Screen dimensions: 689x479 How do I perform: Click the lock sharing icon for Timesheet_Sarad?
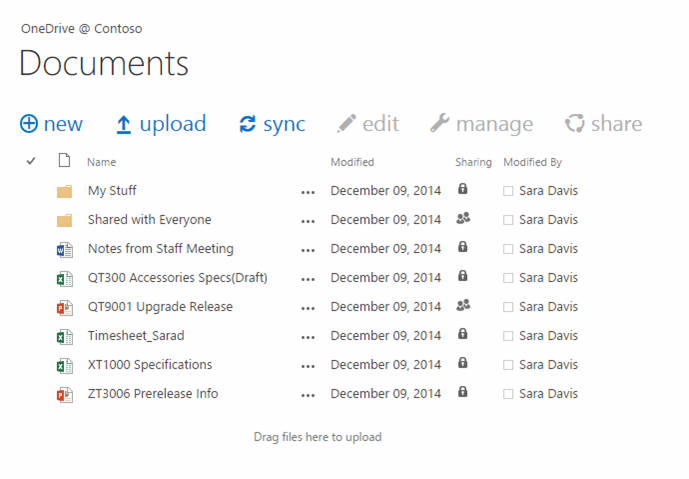coord(462,334)
